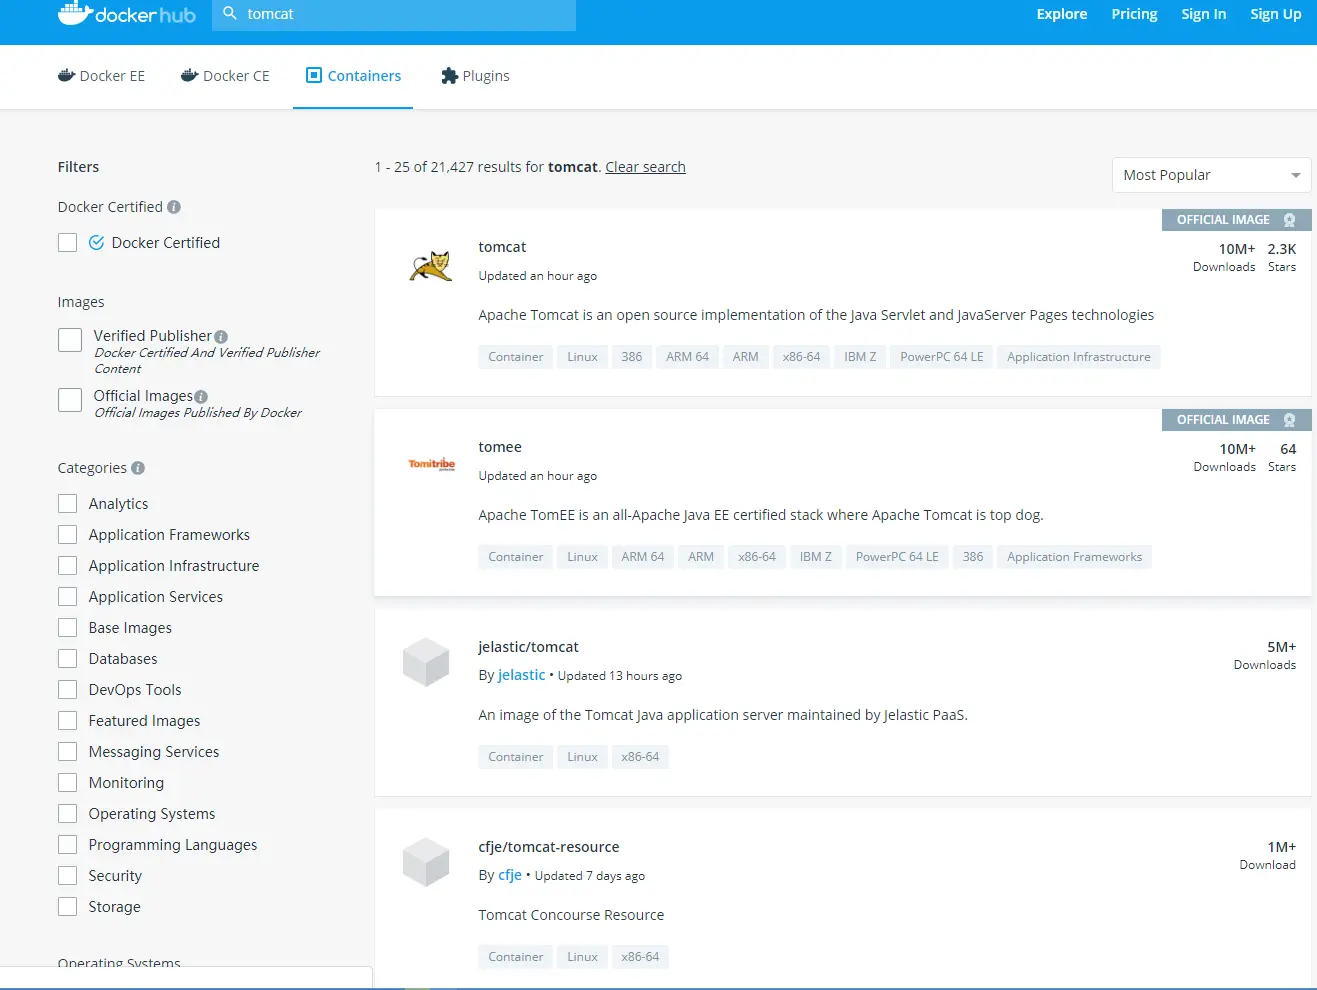Check the Application Infrastructure category

tap(68, 566)
